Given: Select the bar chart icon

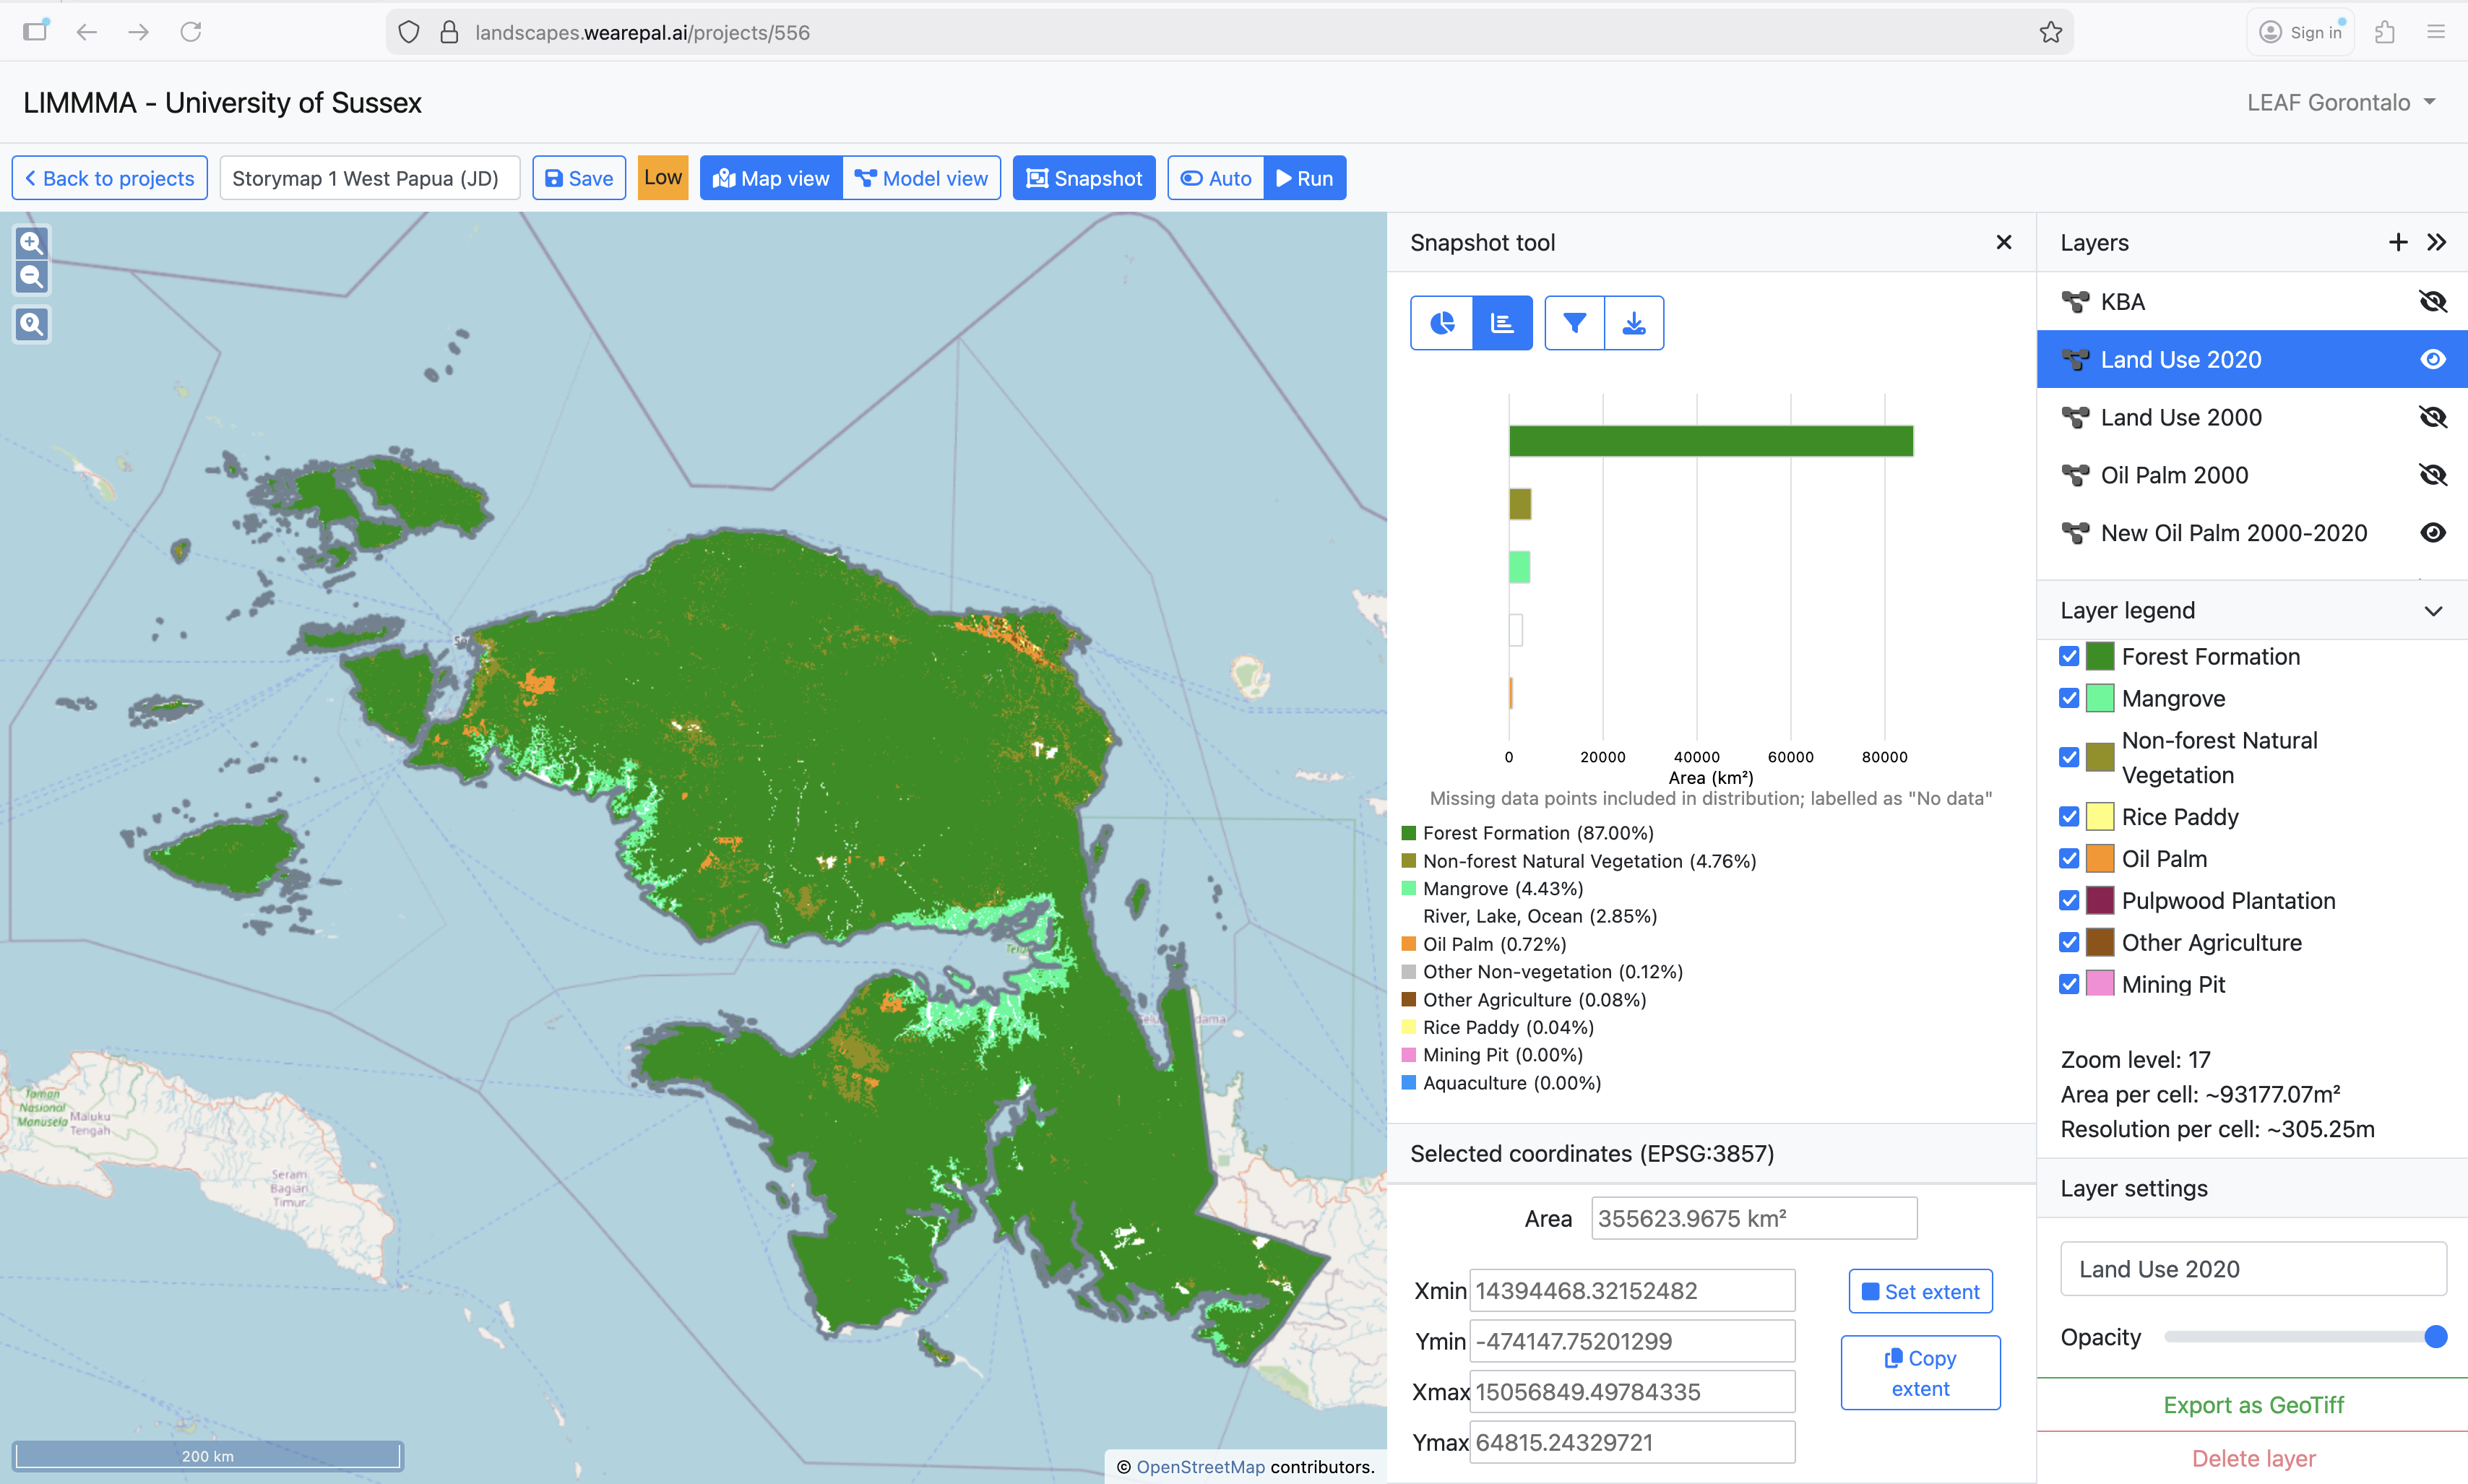Looking at the screenshot, I should (x=1502, y=323).
